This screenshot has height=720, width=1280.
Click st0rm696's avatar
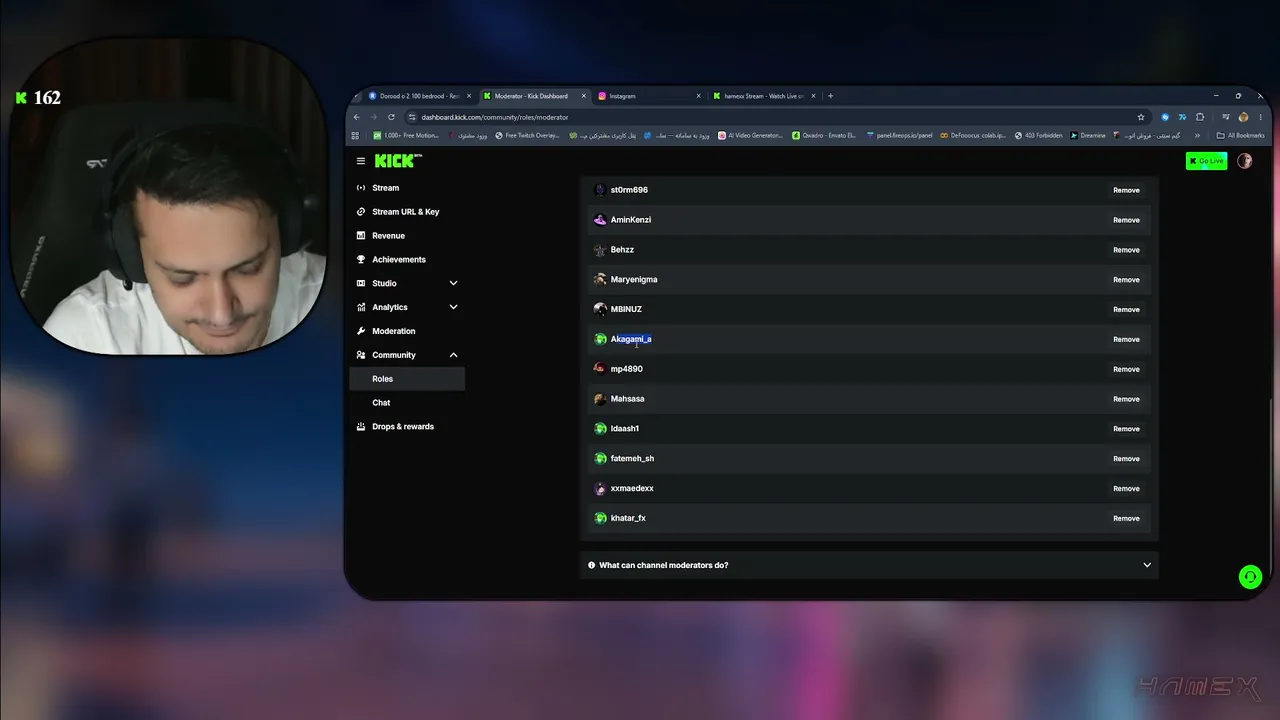coord(600,190)
